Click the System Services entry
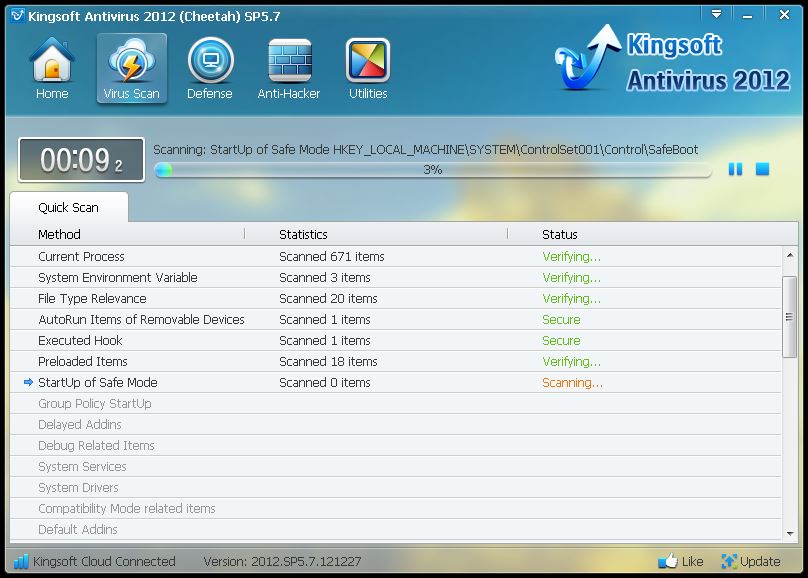This screenshot has width=808, height=578. pyautogui.click(x=82, y=467)
